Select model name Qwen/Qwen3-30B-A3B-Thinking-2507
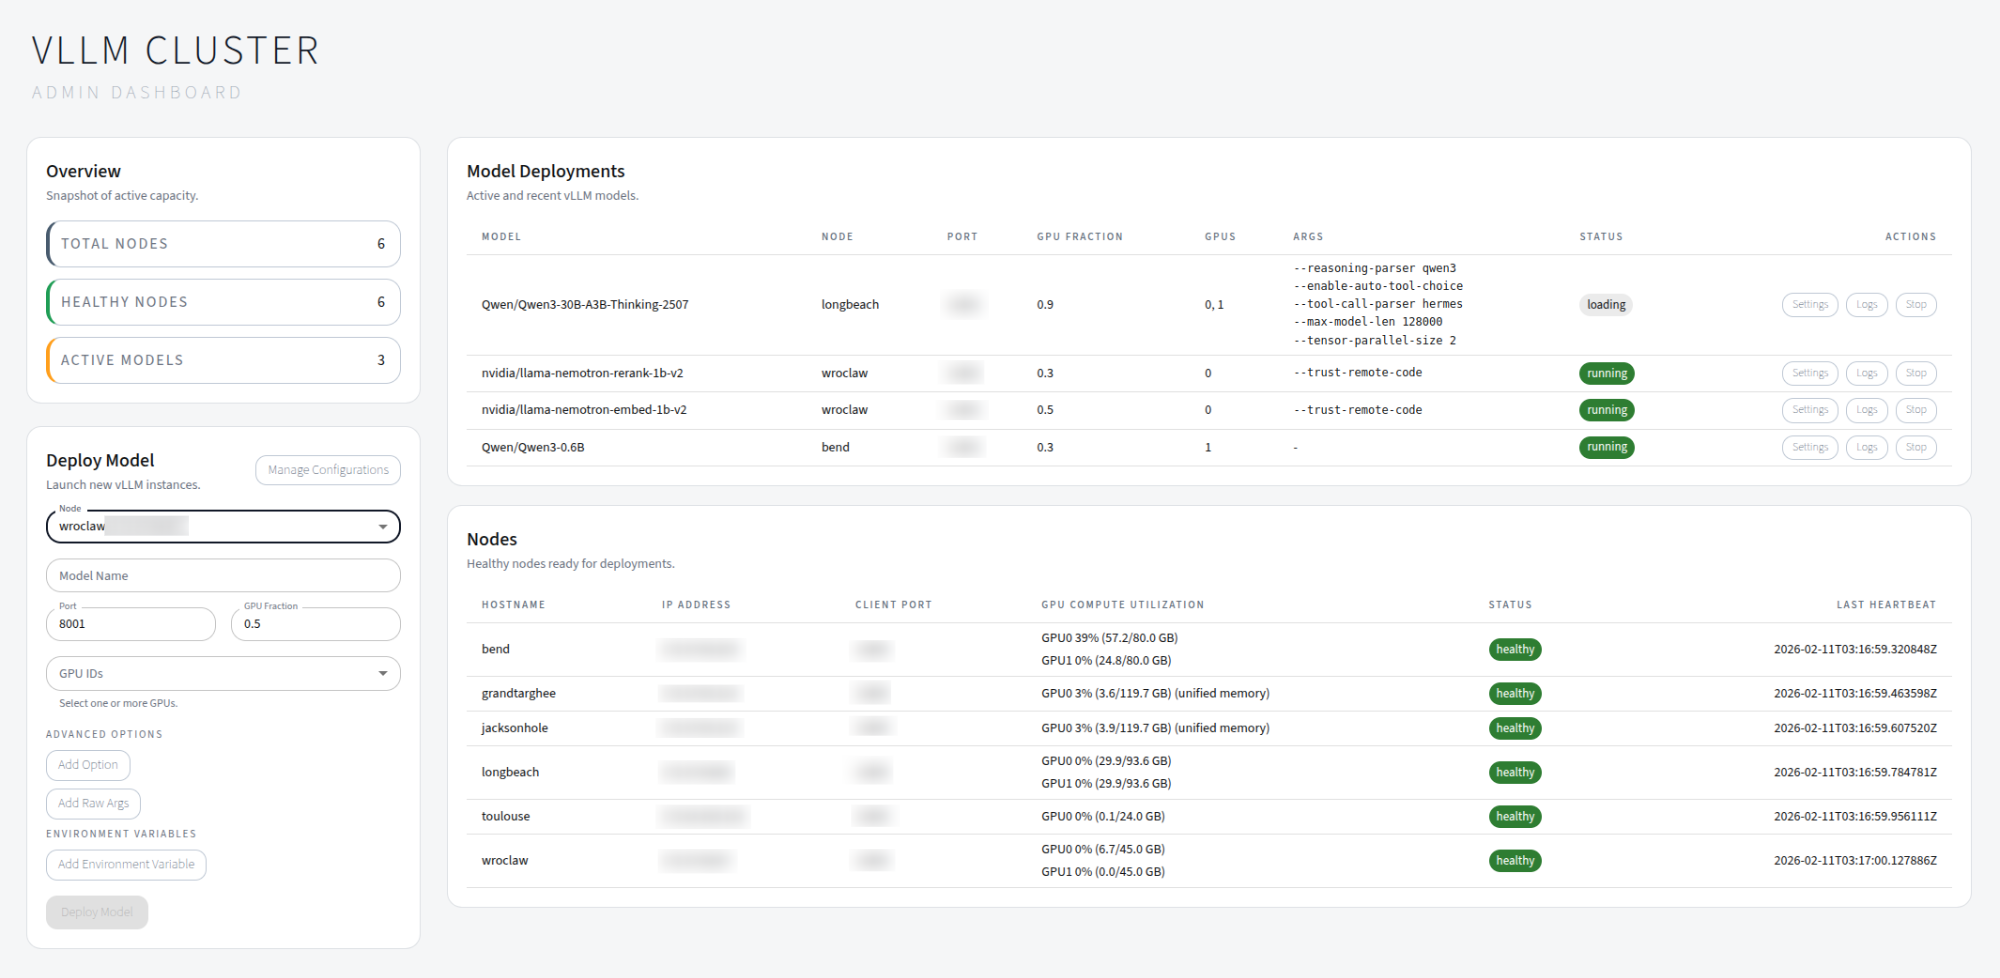This screenshot has height=978, width=2000. pos(585,305)
